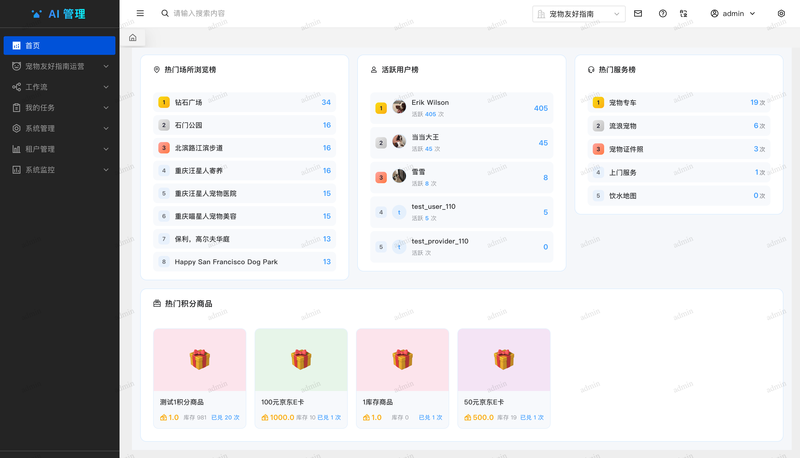The image size is (800, 458).
Task: Click Erik Wilson's avatar
Action: 399,107
